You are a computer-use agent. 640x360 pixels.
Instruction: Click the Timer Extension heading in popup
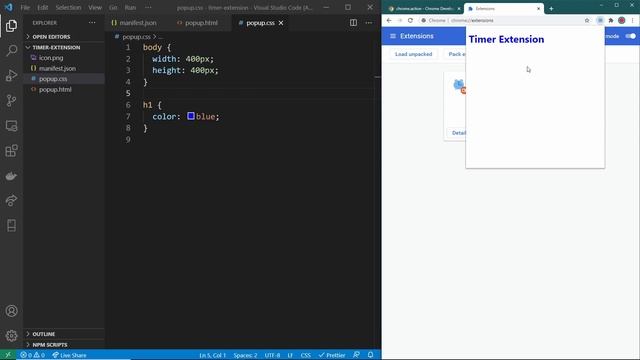pyautogui.click(x=506, y=39)
